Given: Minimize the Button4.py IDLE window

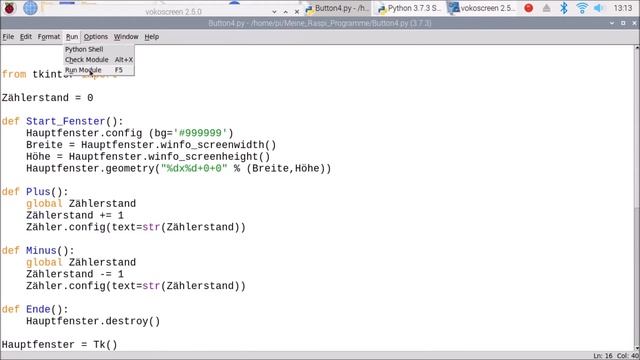Looking at the screenshot, I should 612,23.
